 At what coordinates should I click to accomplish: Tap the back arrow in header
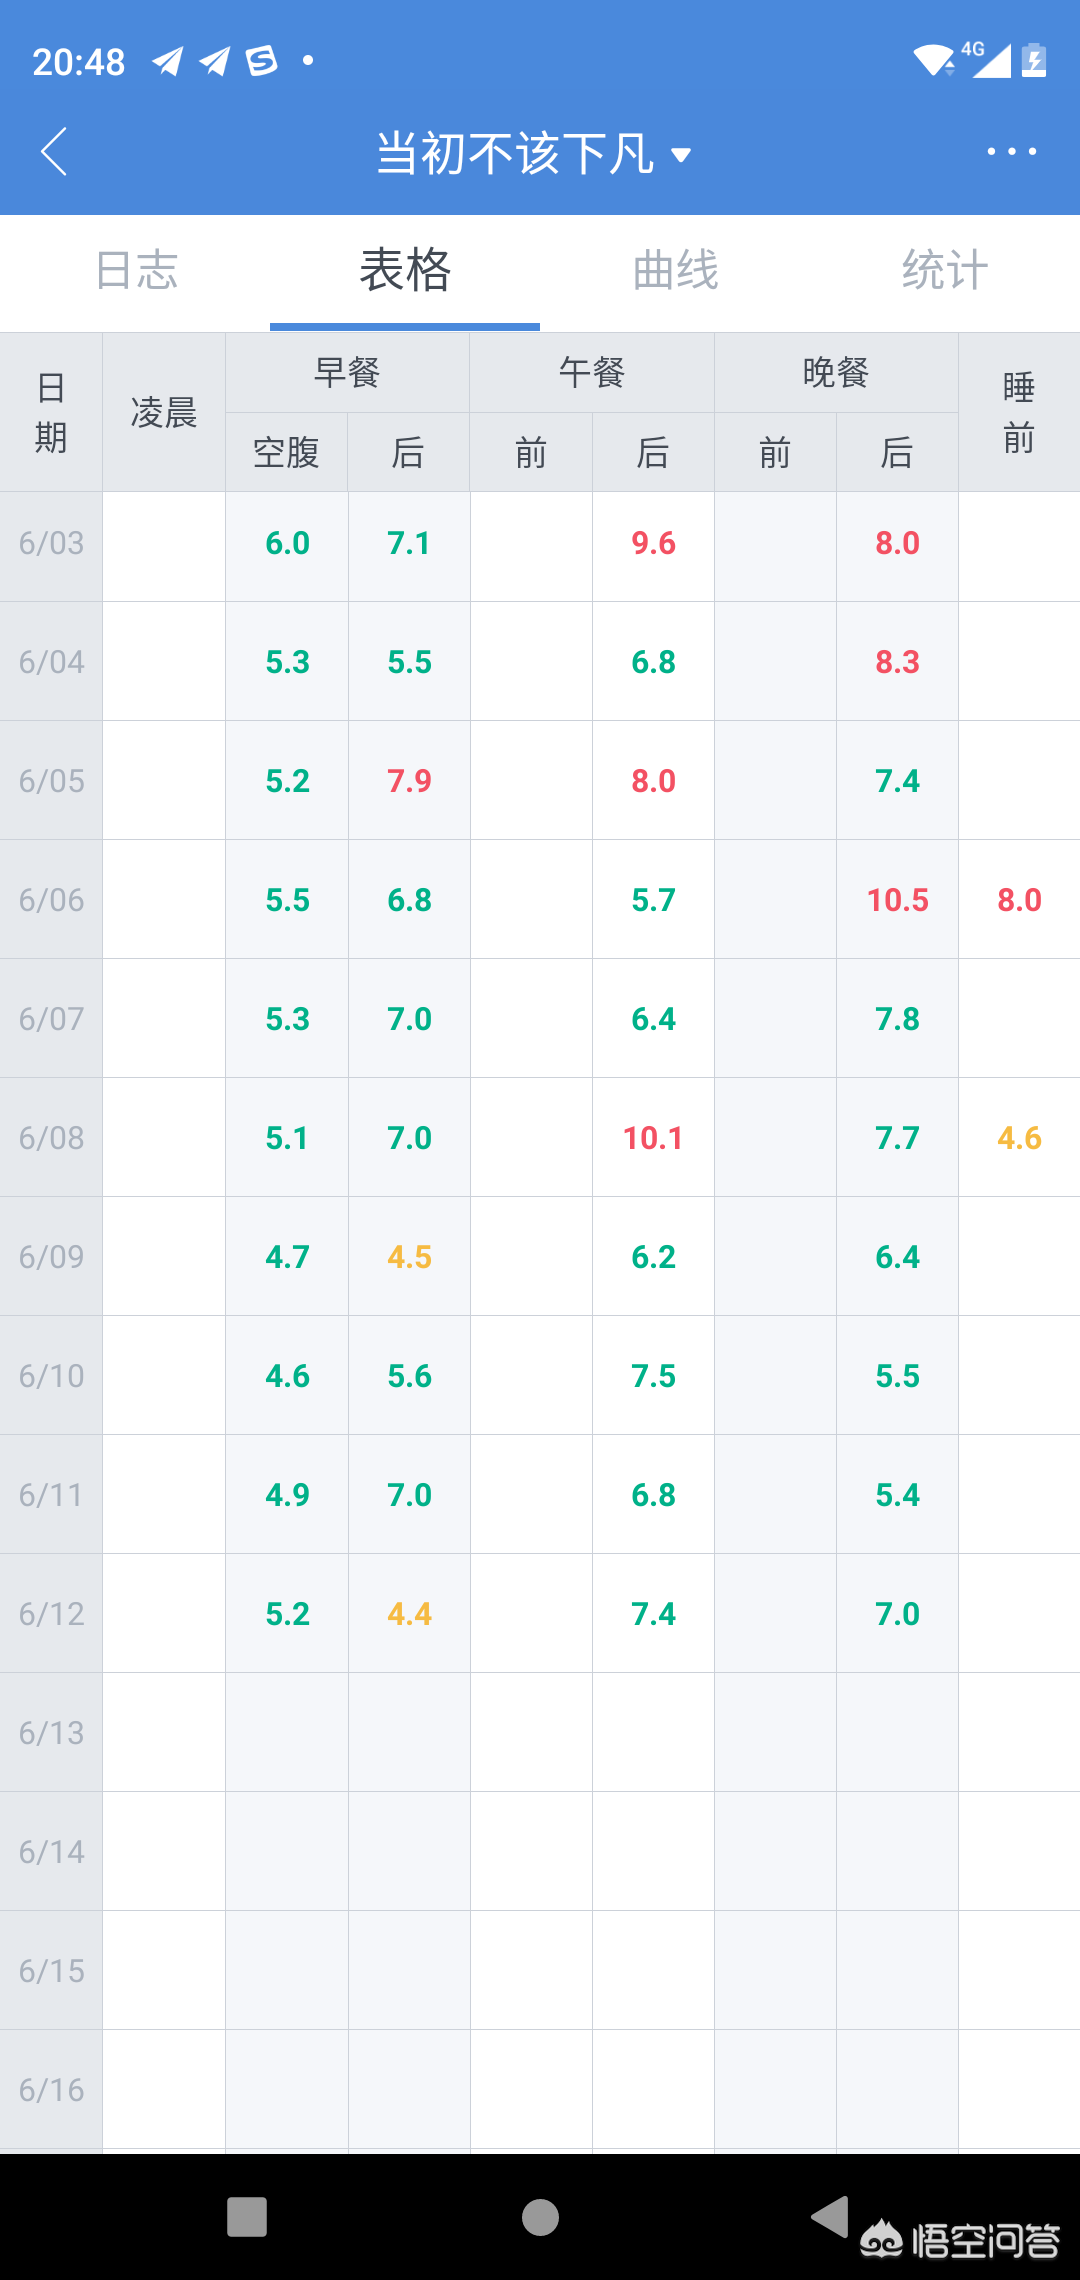(x=55, y=152)
